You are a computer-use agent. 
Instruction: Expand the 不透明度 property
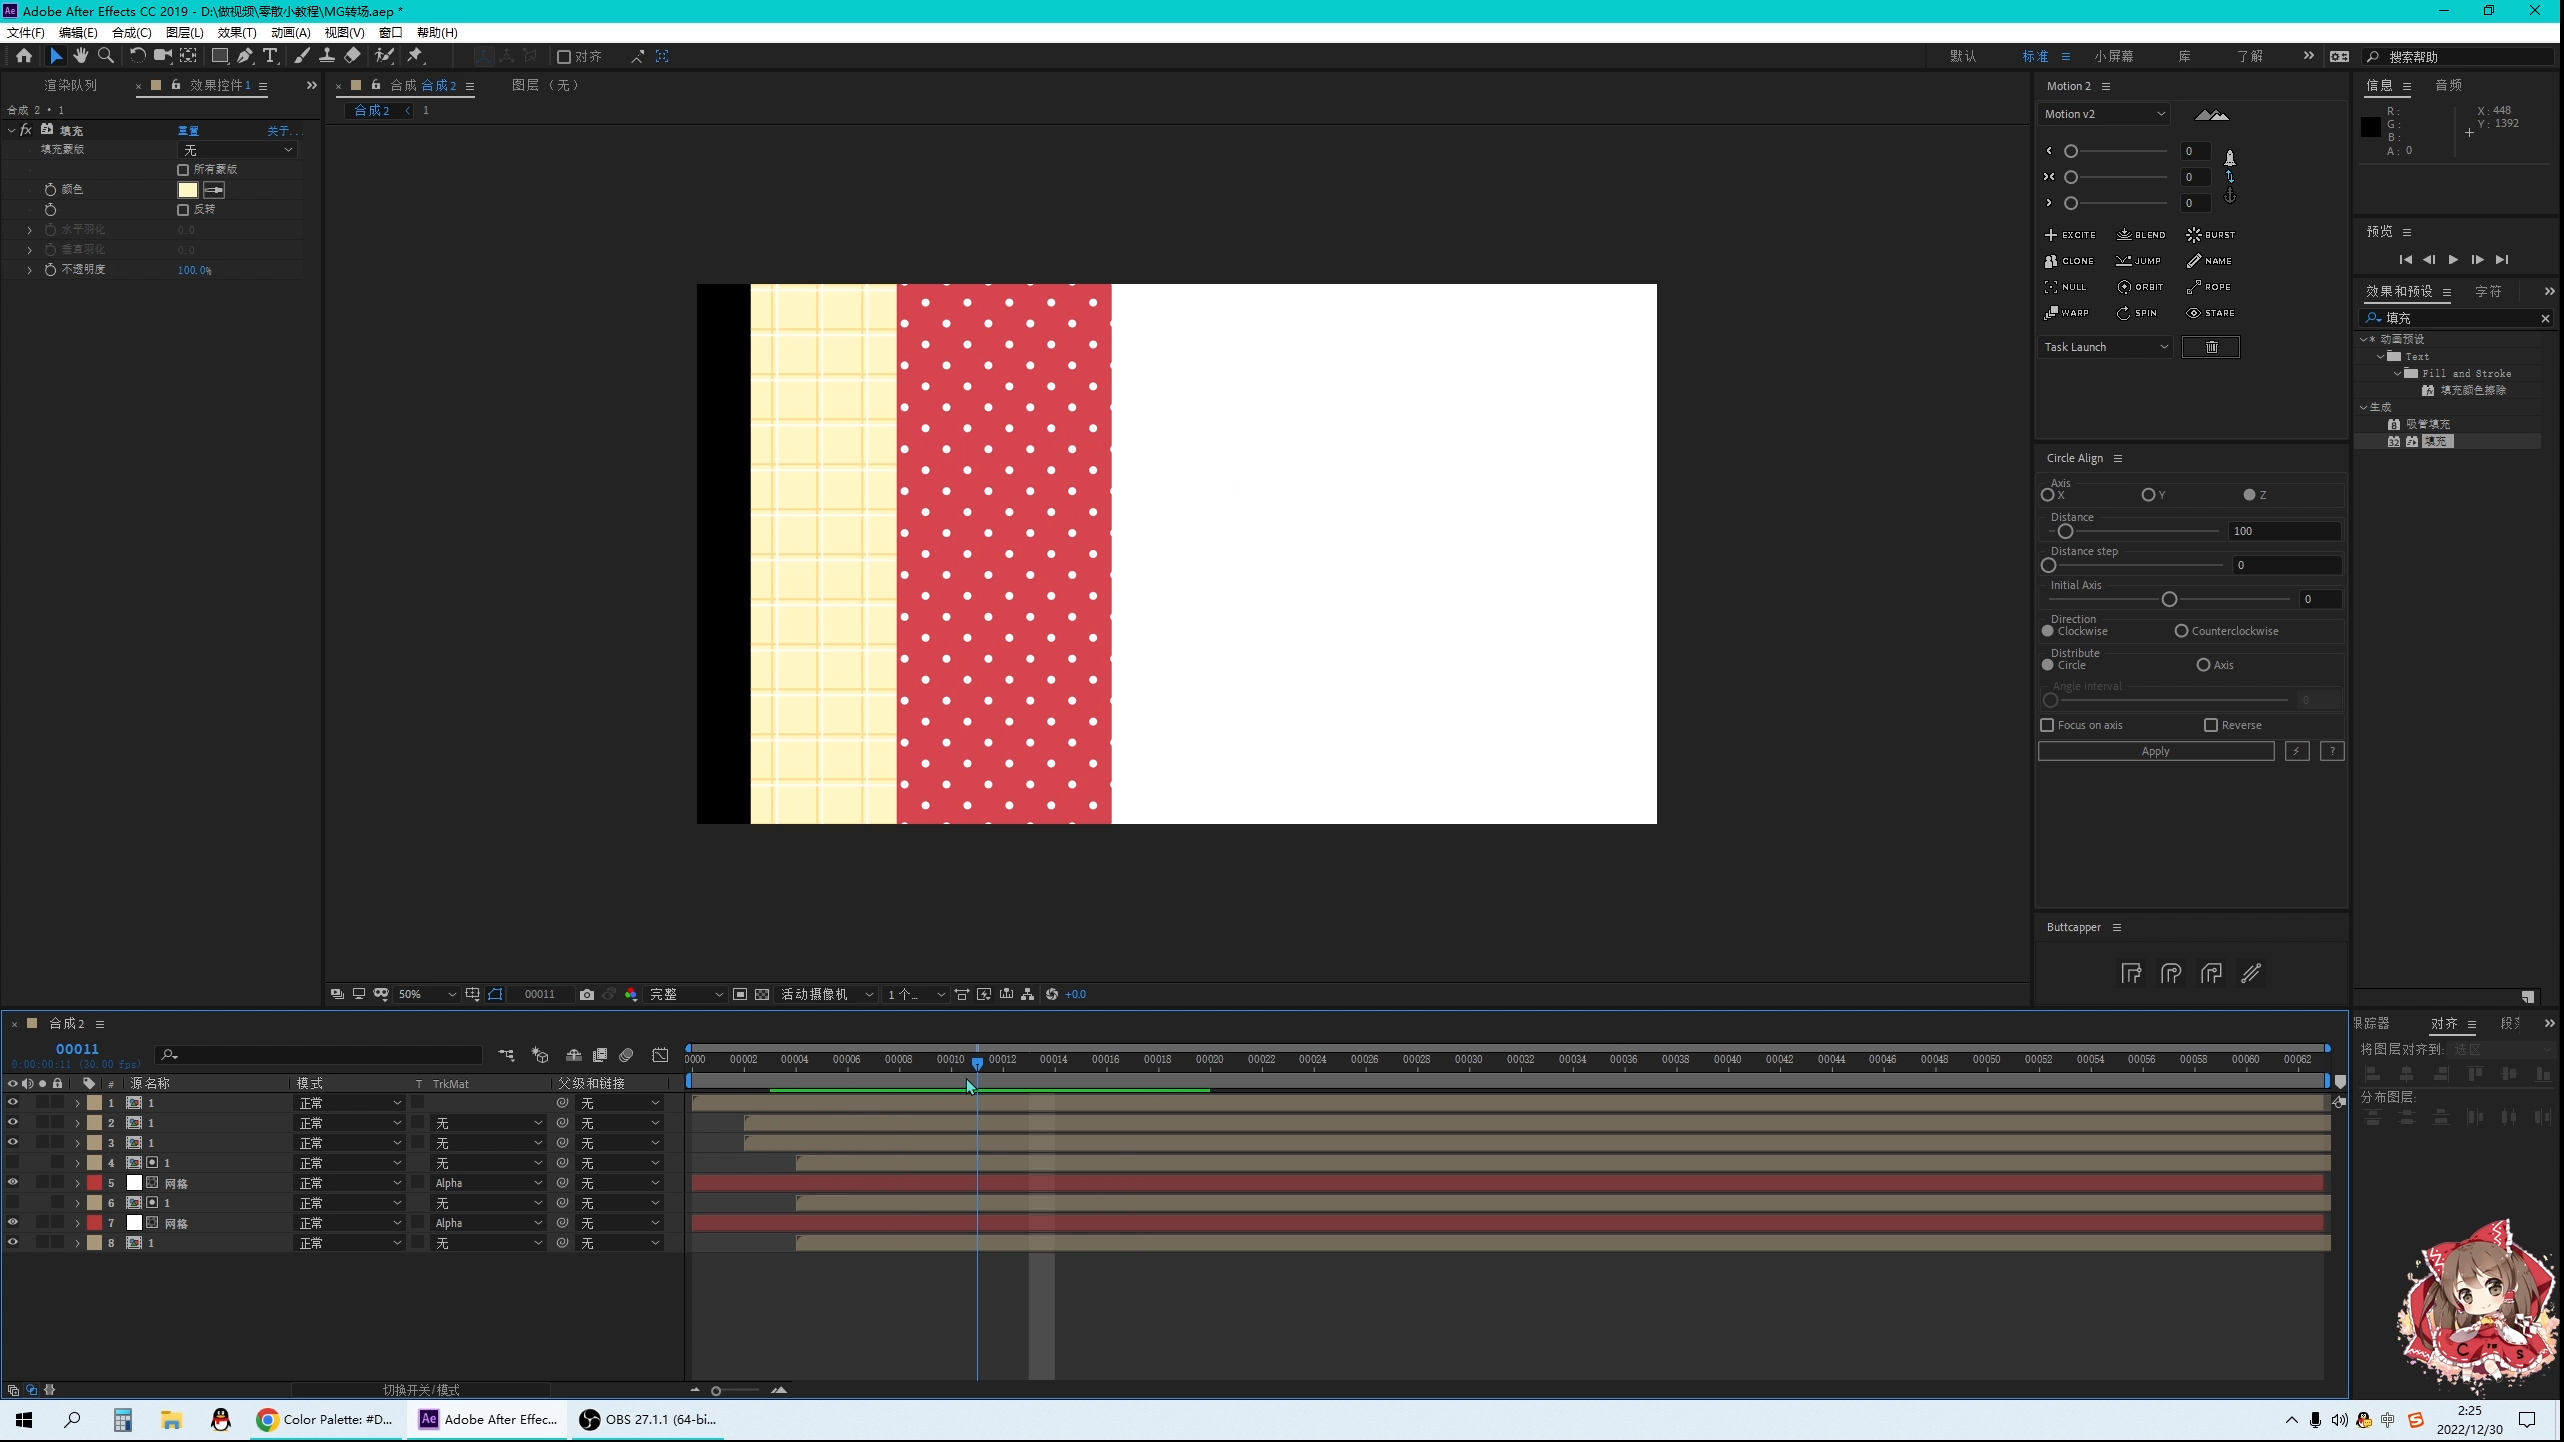pos(29,270)
